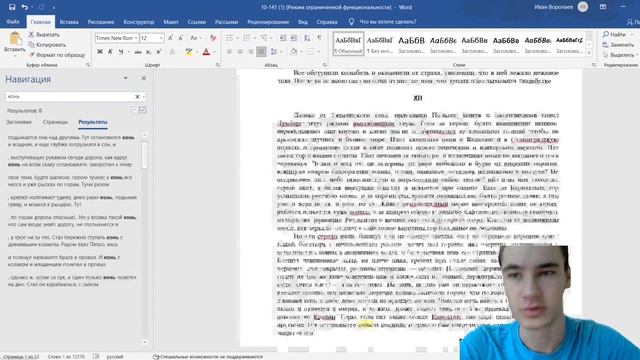Open font color dropdown arrow
640x360 pixels.
214,52
